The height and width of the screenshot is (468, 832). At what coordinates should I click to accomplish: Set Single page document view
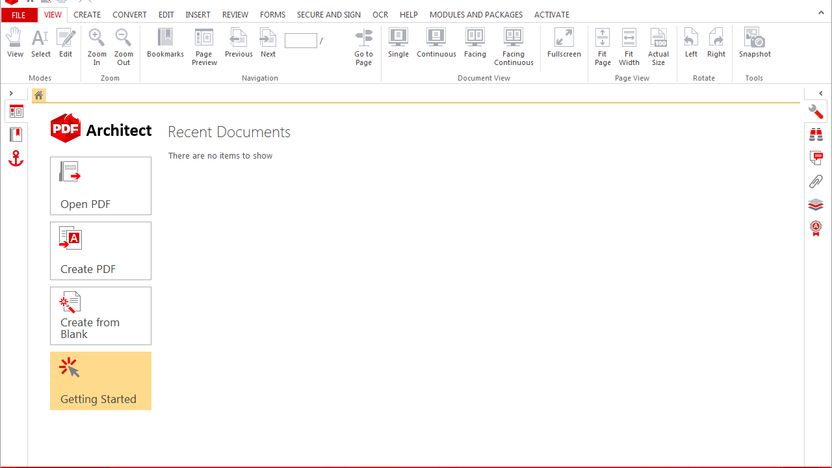(x=398, y=43)
